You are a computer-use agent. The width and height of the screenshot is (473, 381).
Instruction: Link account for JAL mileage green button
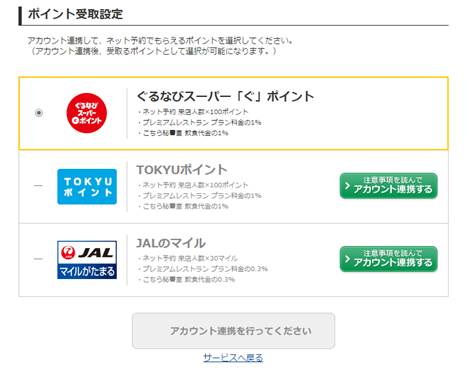[x=389, y=259]
